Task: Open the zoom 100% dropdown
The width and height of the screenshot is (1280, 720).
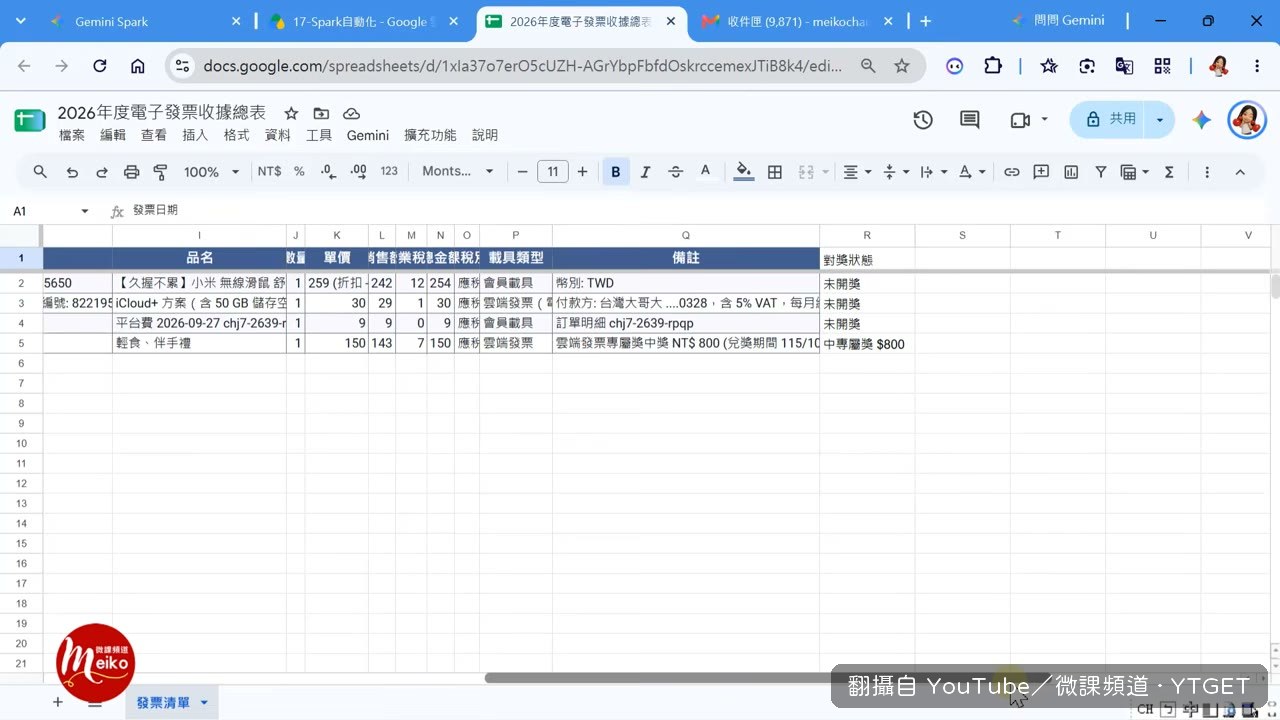Action: [211, 172]
